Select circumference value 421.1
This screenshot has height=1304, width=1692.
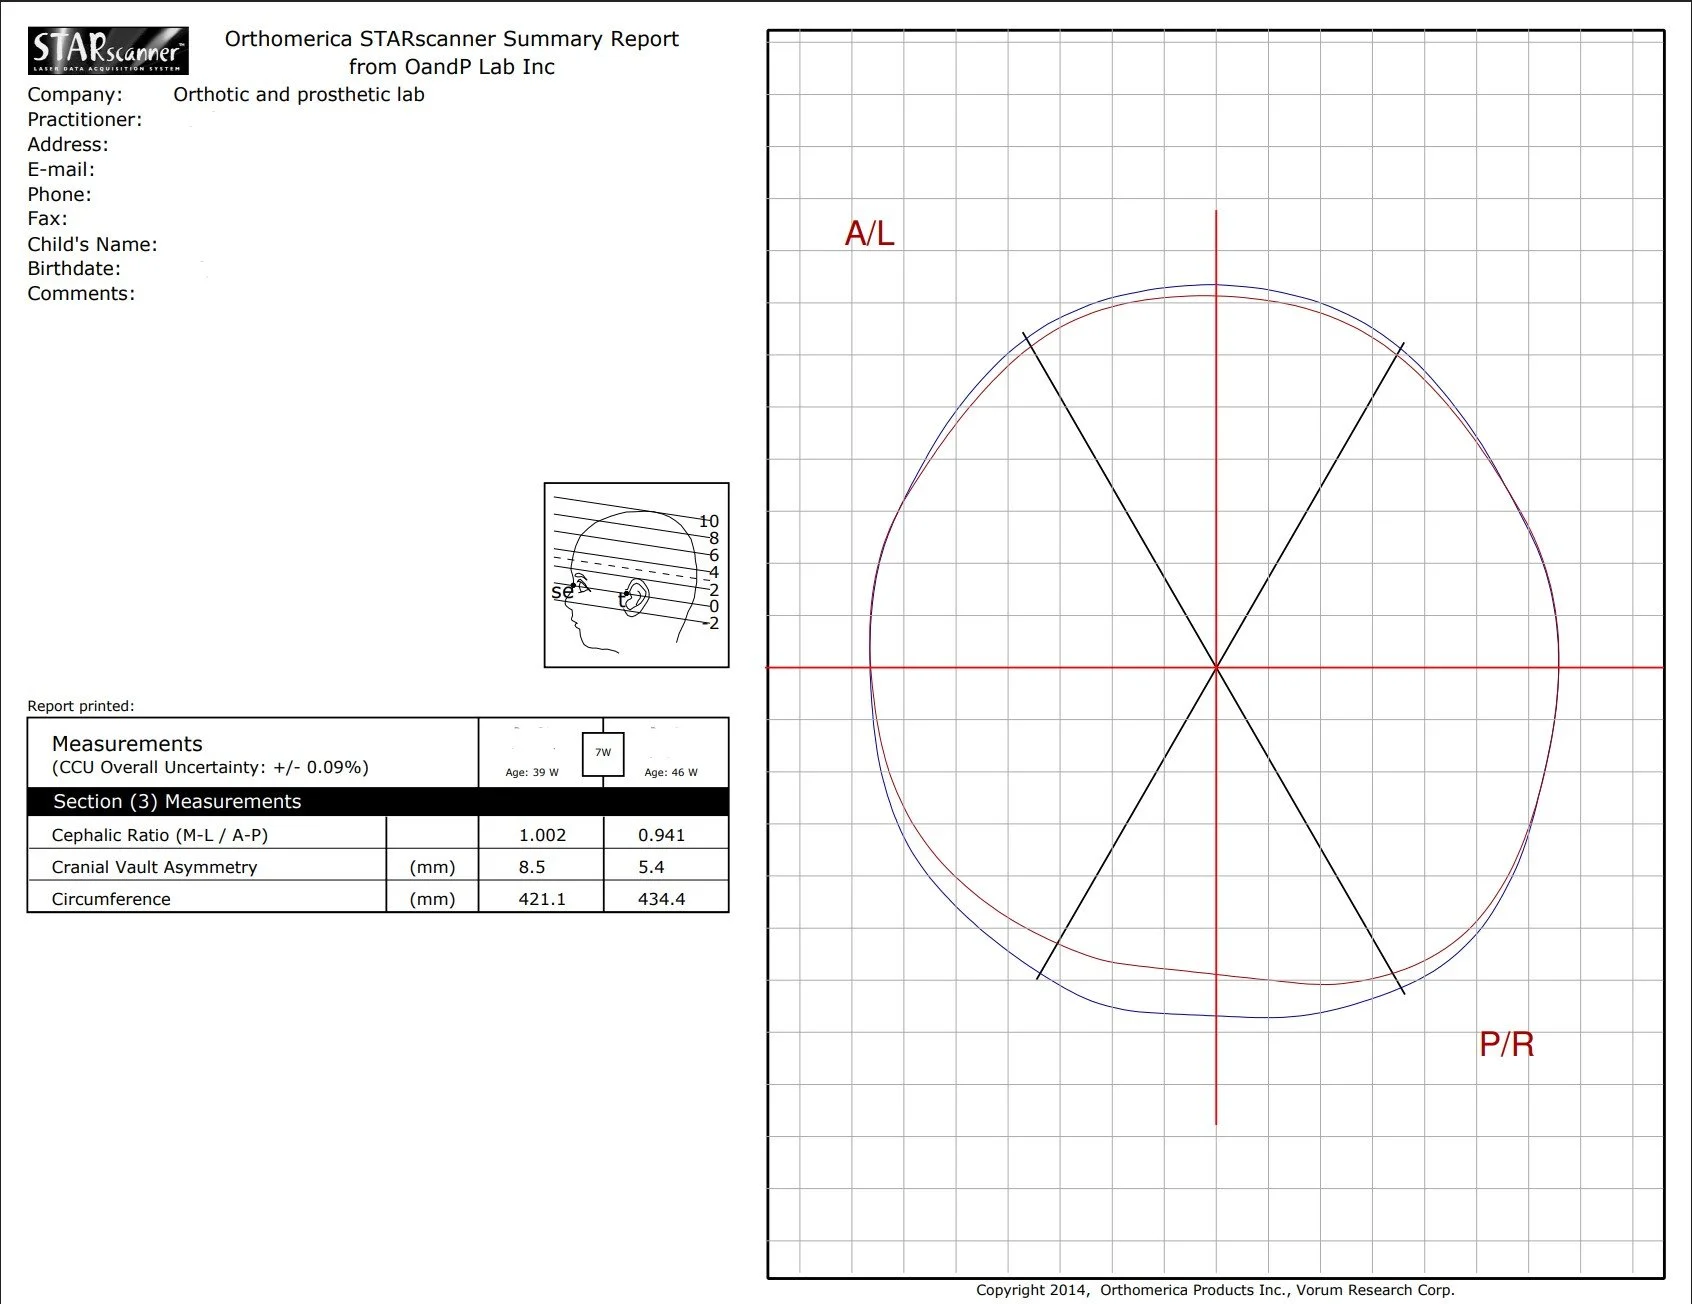pyautogui.click(x=542, y=899)
